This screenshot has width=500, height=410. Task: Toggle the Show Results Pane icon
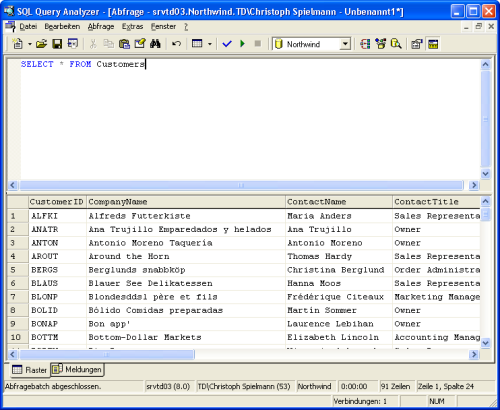[433, 44]
